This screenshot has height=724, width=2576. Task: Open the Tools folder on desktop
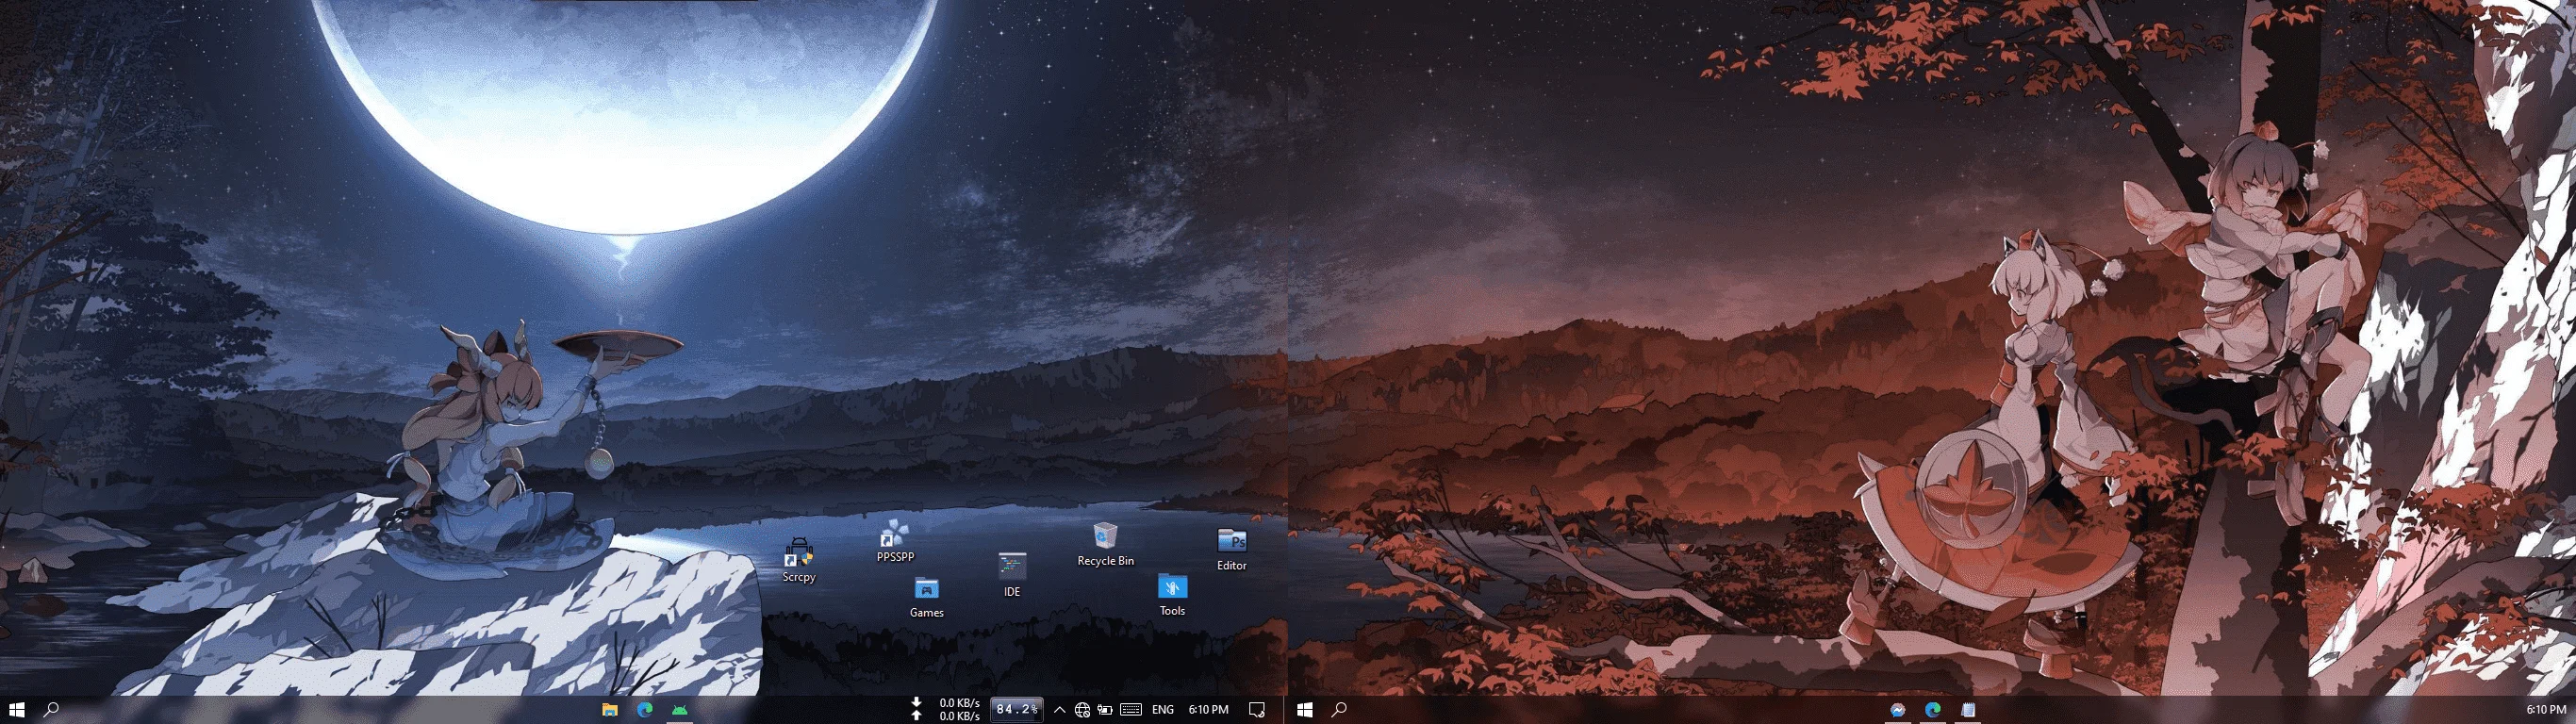1172,595
